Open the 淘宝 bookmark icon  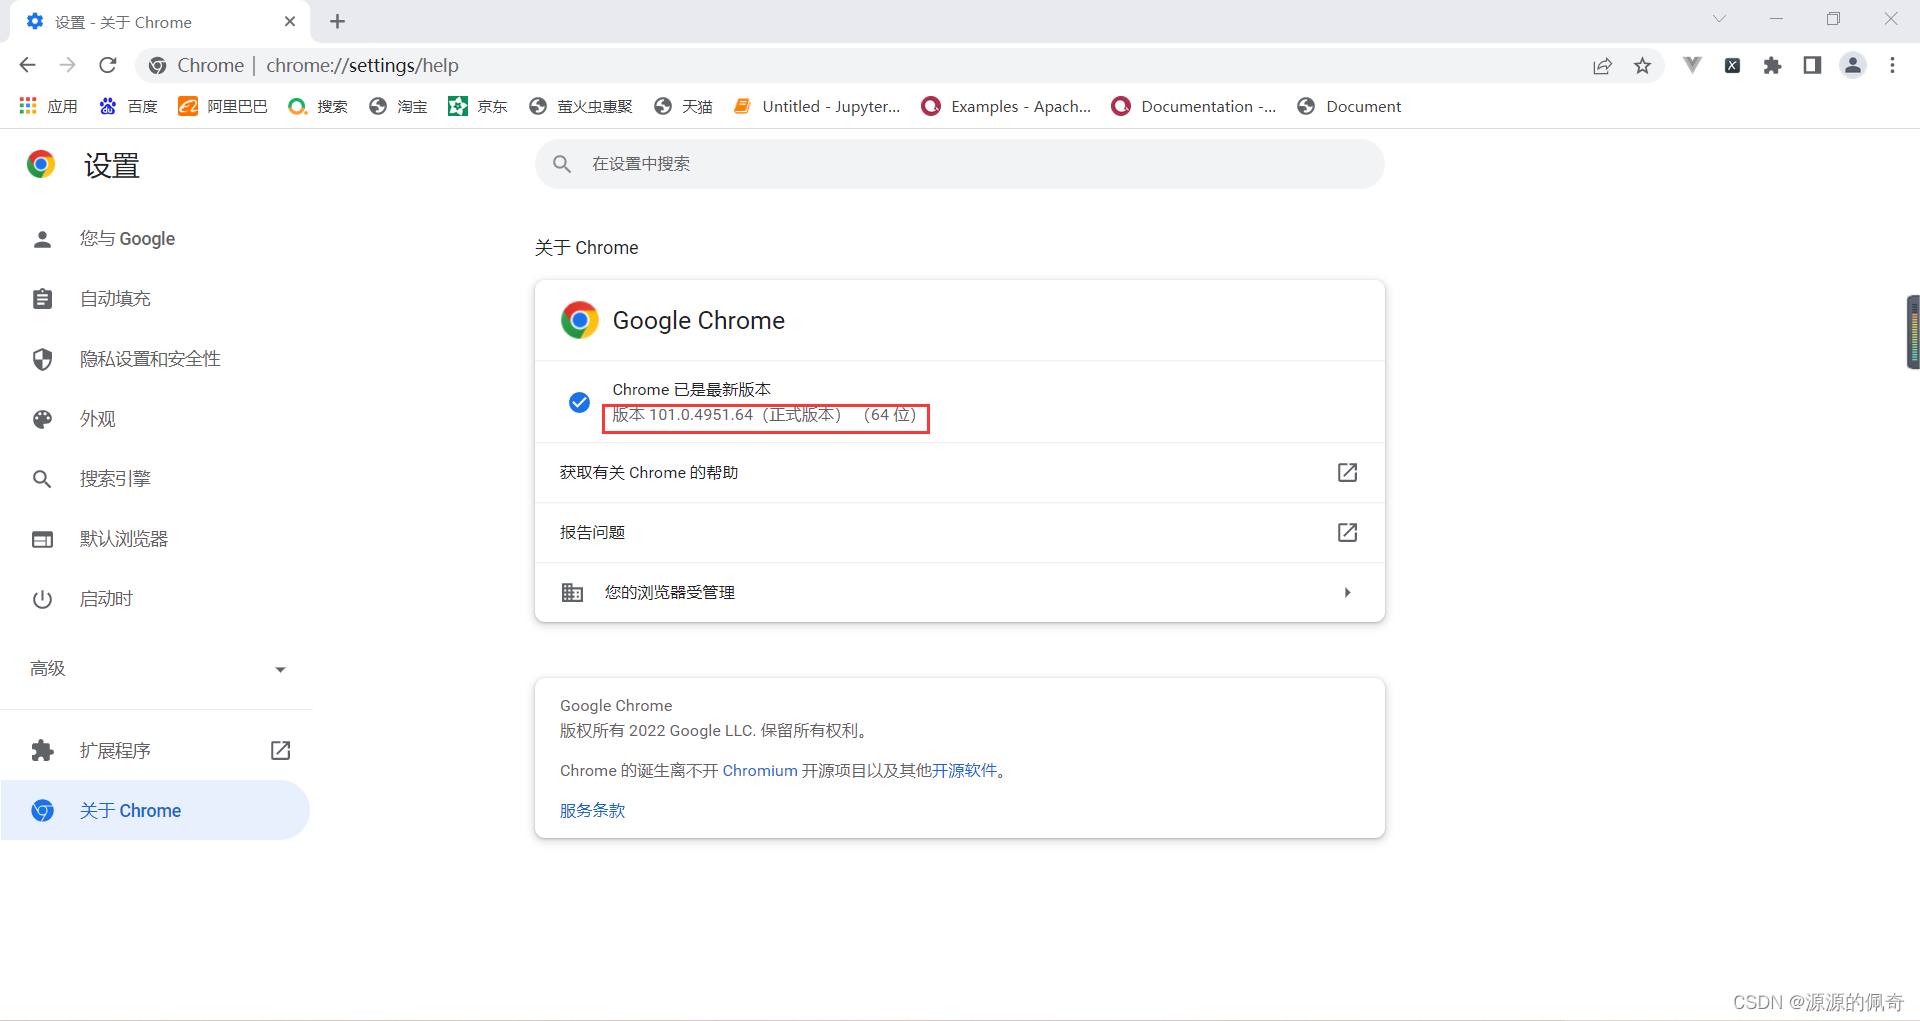(x=378, y=106)
